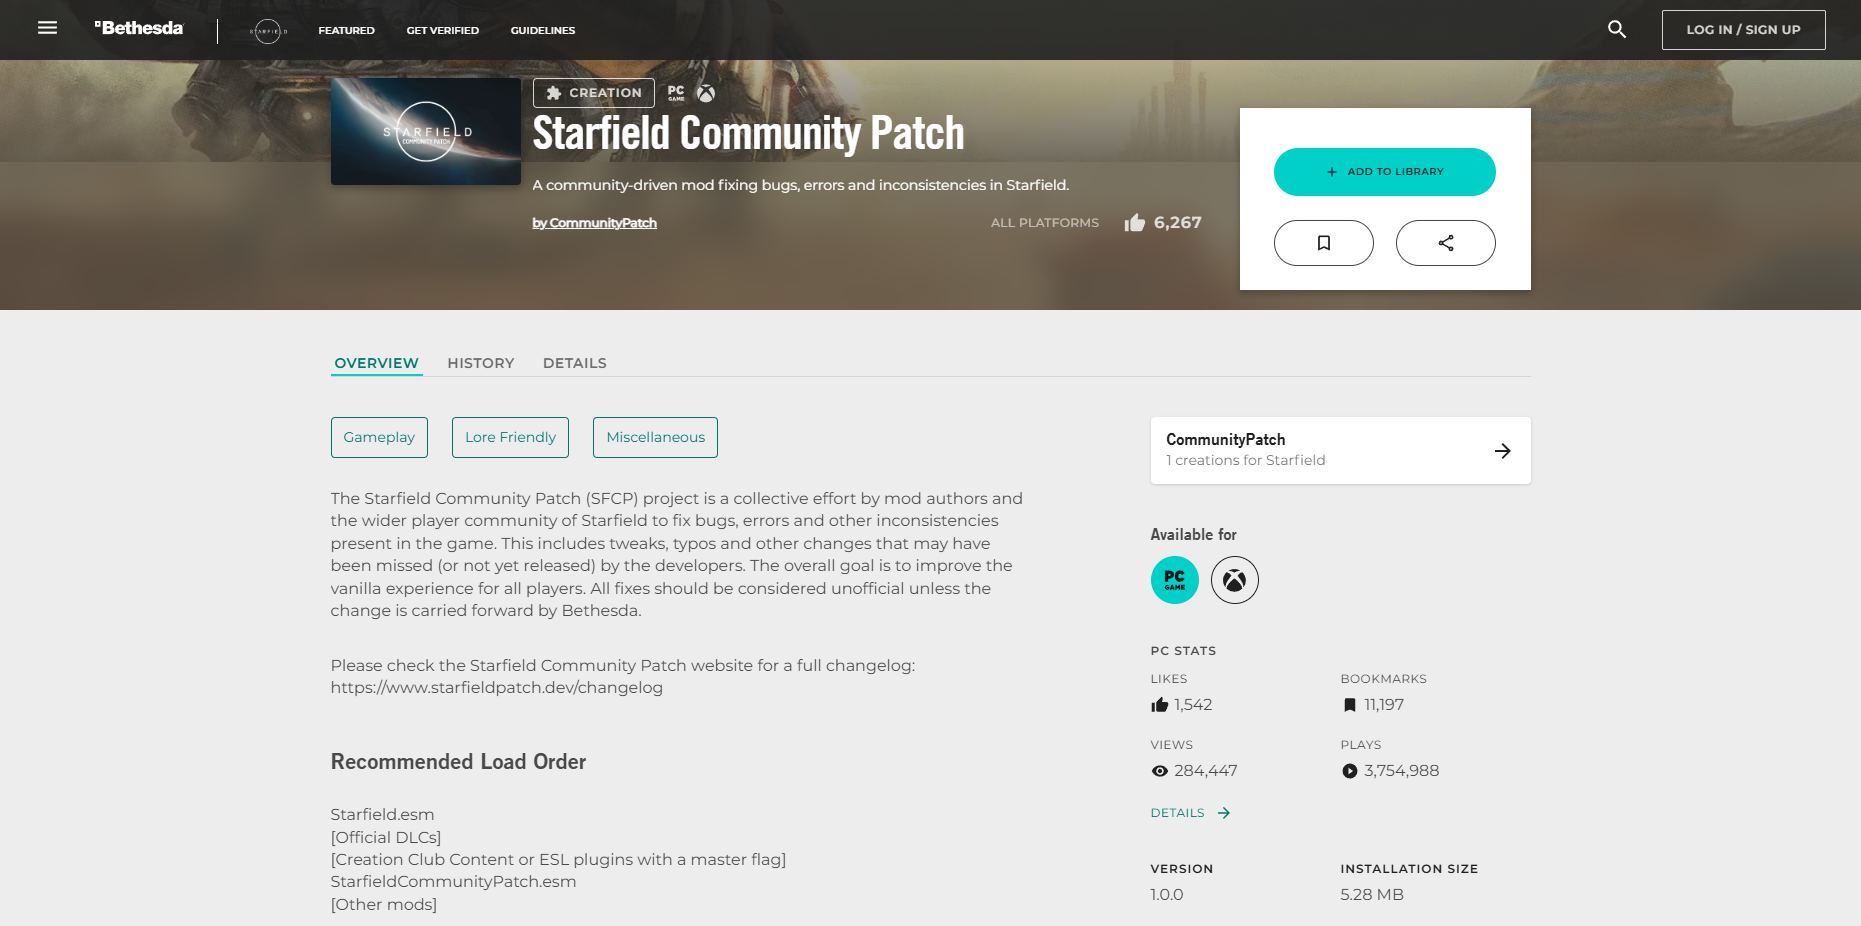The width and height of the screenshot is (1861, 926).
Task: Click the Starfield Community Patch thumbnail
Action: point(426,132)
